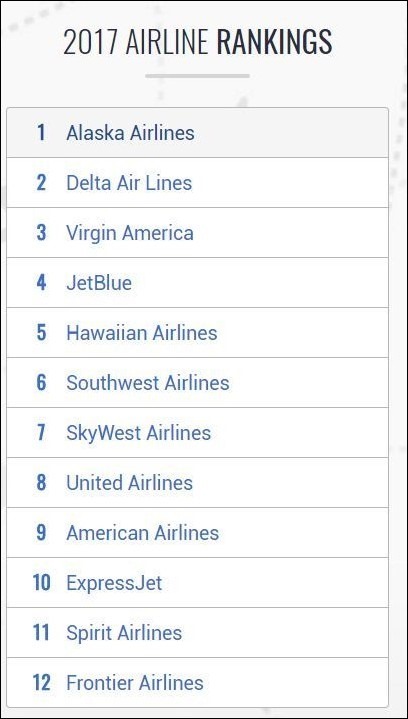Viewport: 408px width, 719px height.
Task: Select rank number 10 beside ExpressJet
Action: click(41, 583)
